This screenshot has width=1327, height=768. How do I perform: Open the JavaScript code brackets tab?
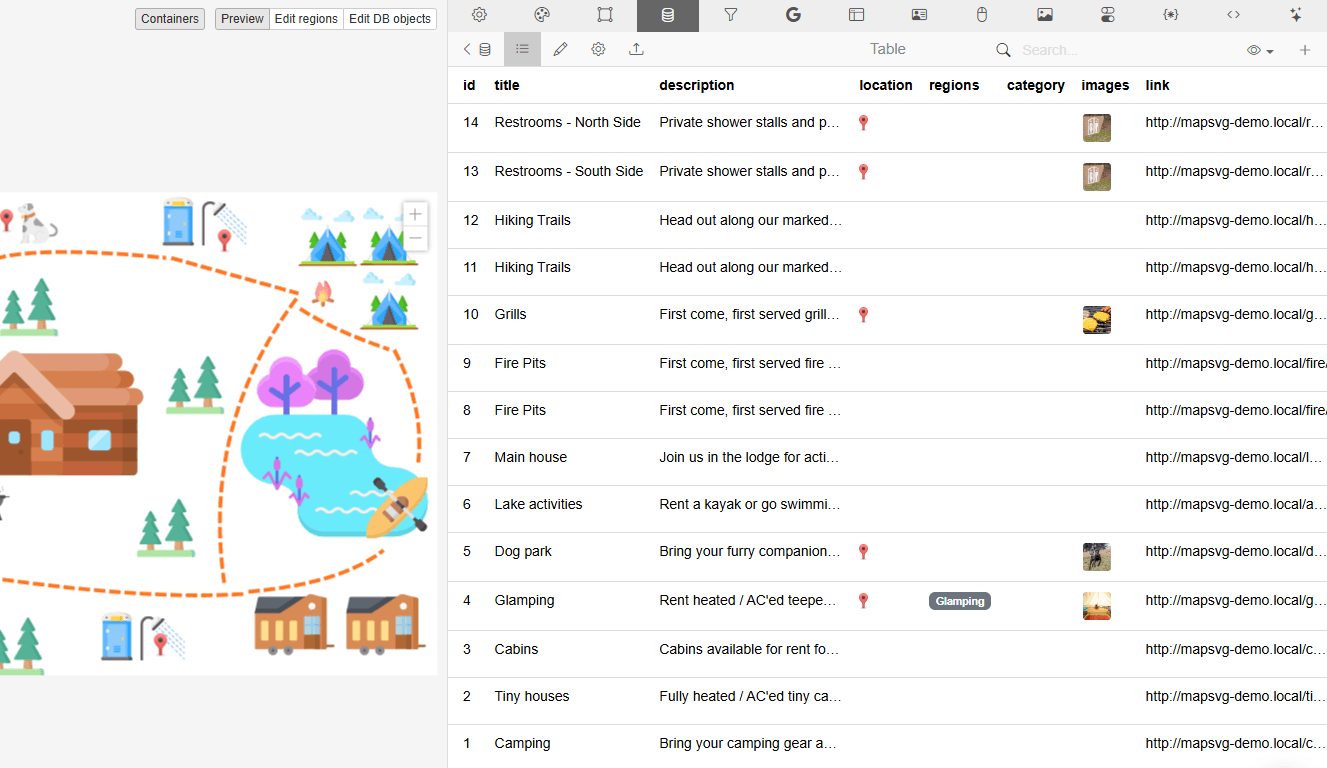point(1233,15)
